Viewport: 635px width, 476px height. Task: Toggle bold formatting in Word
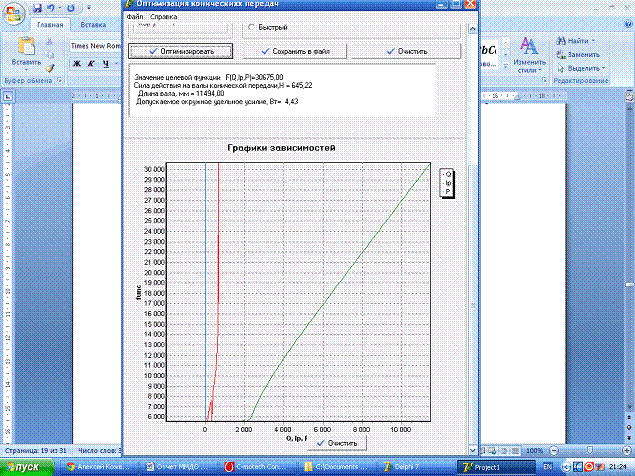click(75, 64)
